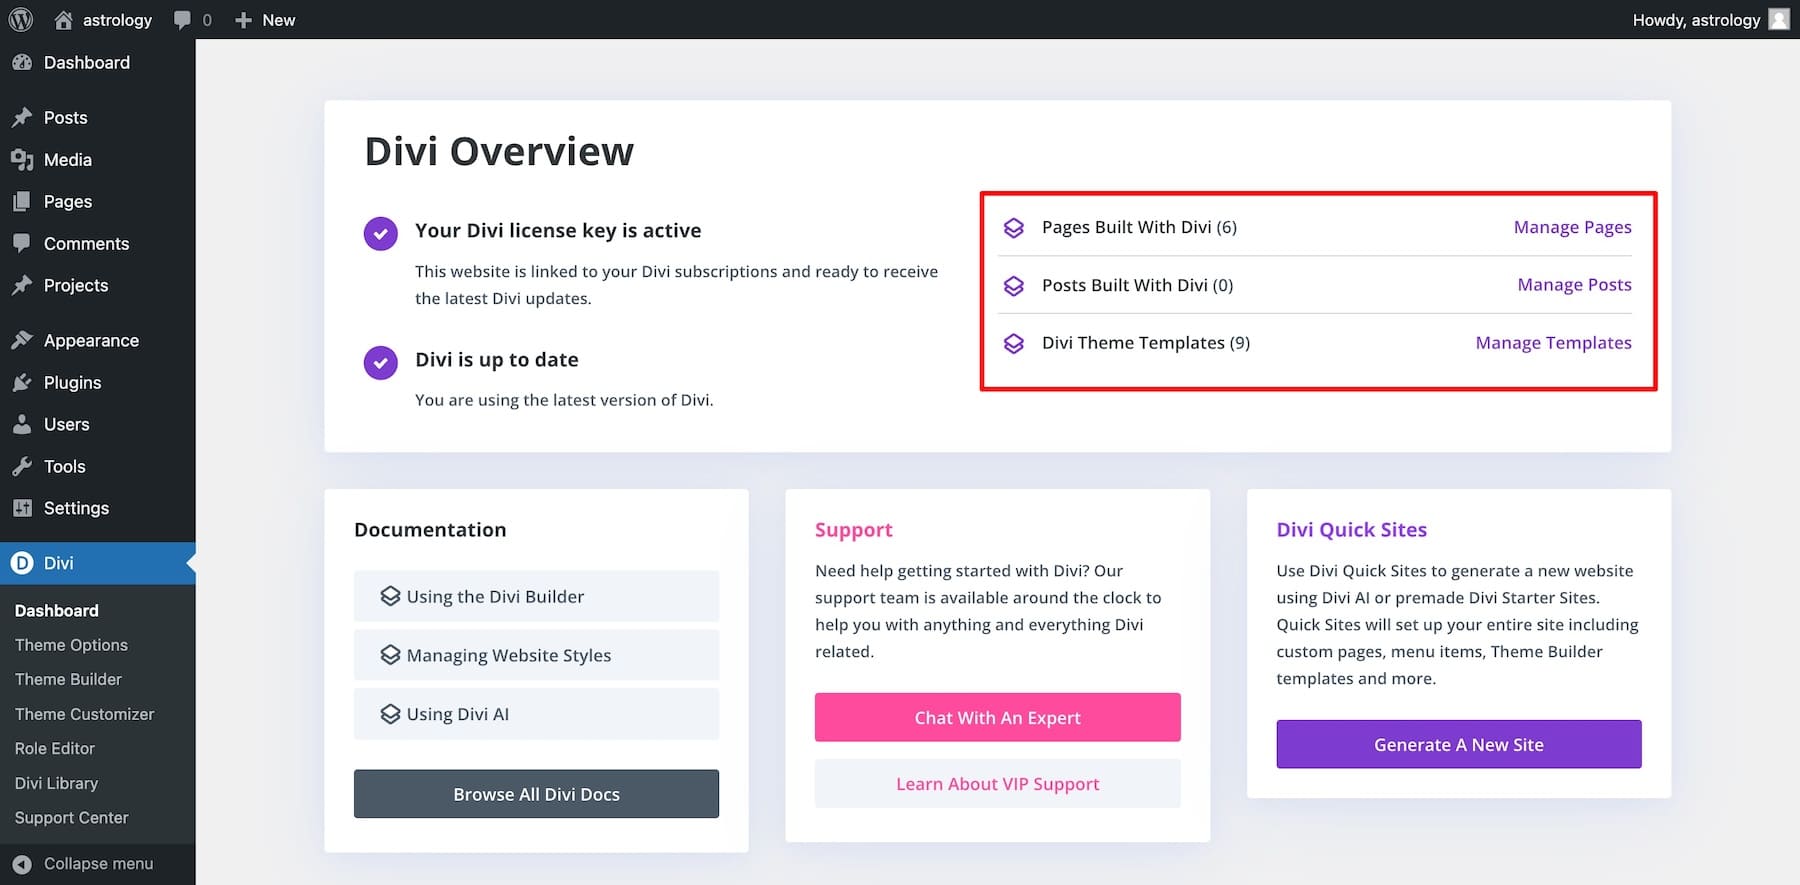Click the icon beside Divi Theme Templates
The image size is (1800, 885).
click(x=1013, y=344)
